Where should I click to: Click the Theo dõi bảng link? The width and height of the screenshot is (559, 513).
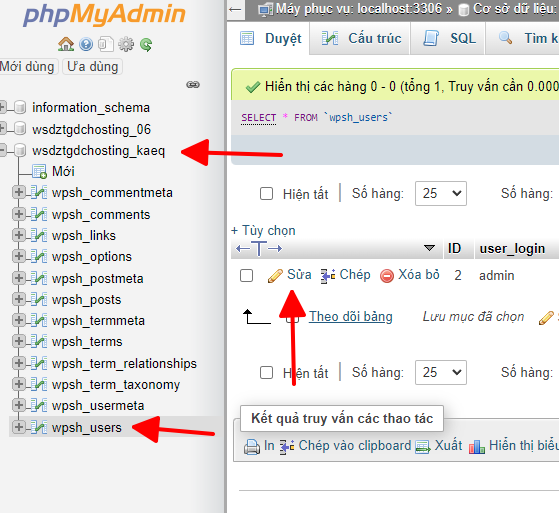coord(351,317)
